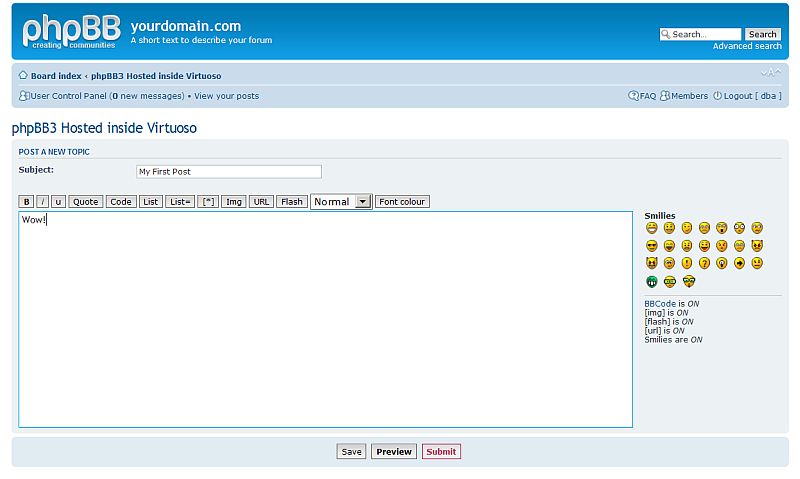Preview the post
The height and width of the screenshot is (479, 800).
tap(394, 452)
